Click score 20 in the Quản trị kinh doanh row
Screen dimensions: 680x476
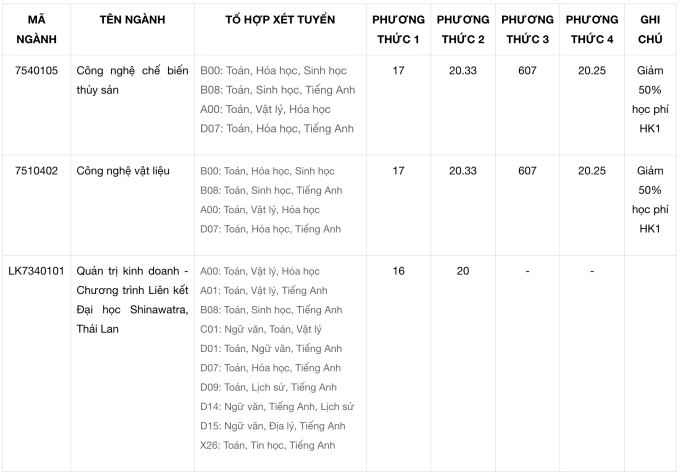click(x=463, y=271)
